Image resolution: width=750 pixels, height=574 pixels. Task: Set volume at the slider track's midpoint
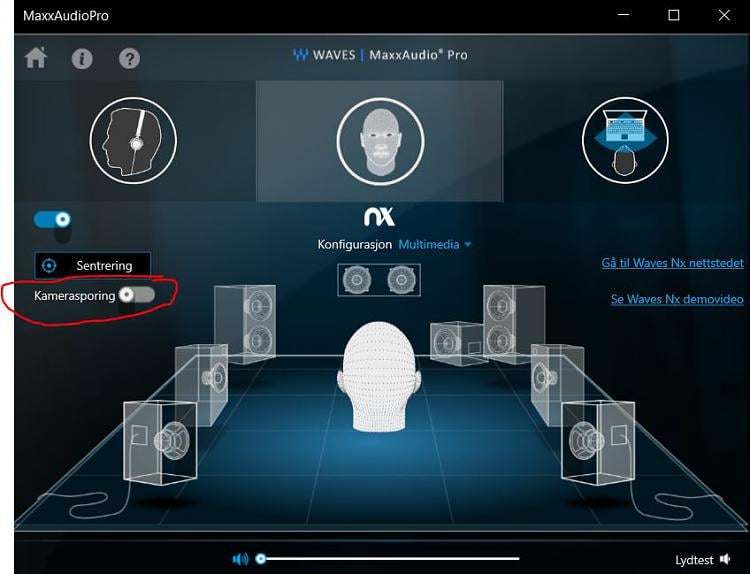(390, 559)
